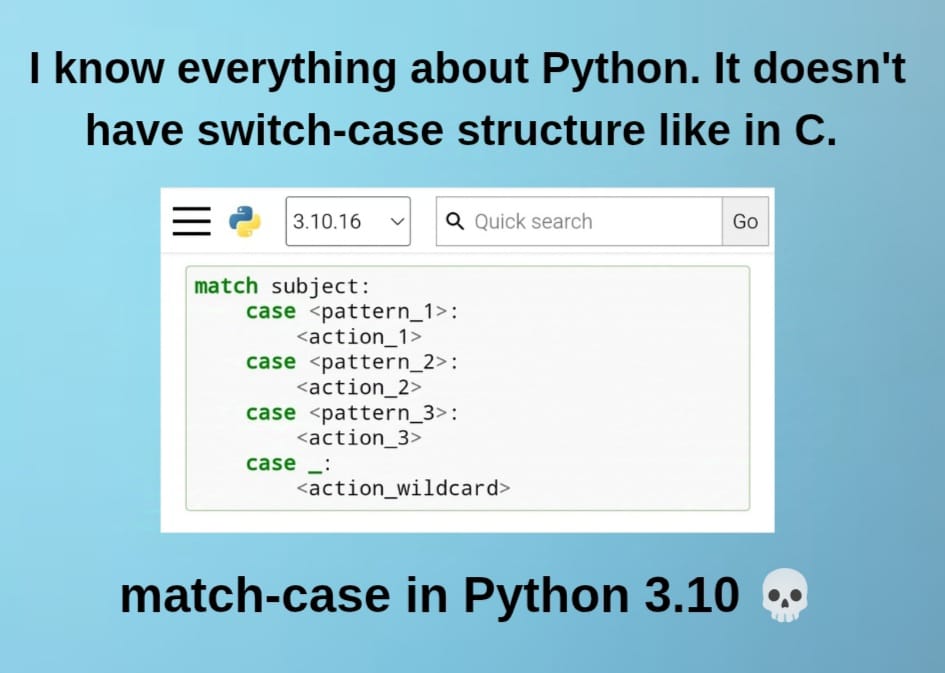Click the Quick search input field

pyautogui.click(x=579, y=221)
